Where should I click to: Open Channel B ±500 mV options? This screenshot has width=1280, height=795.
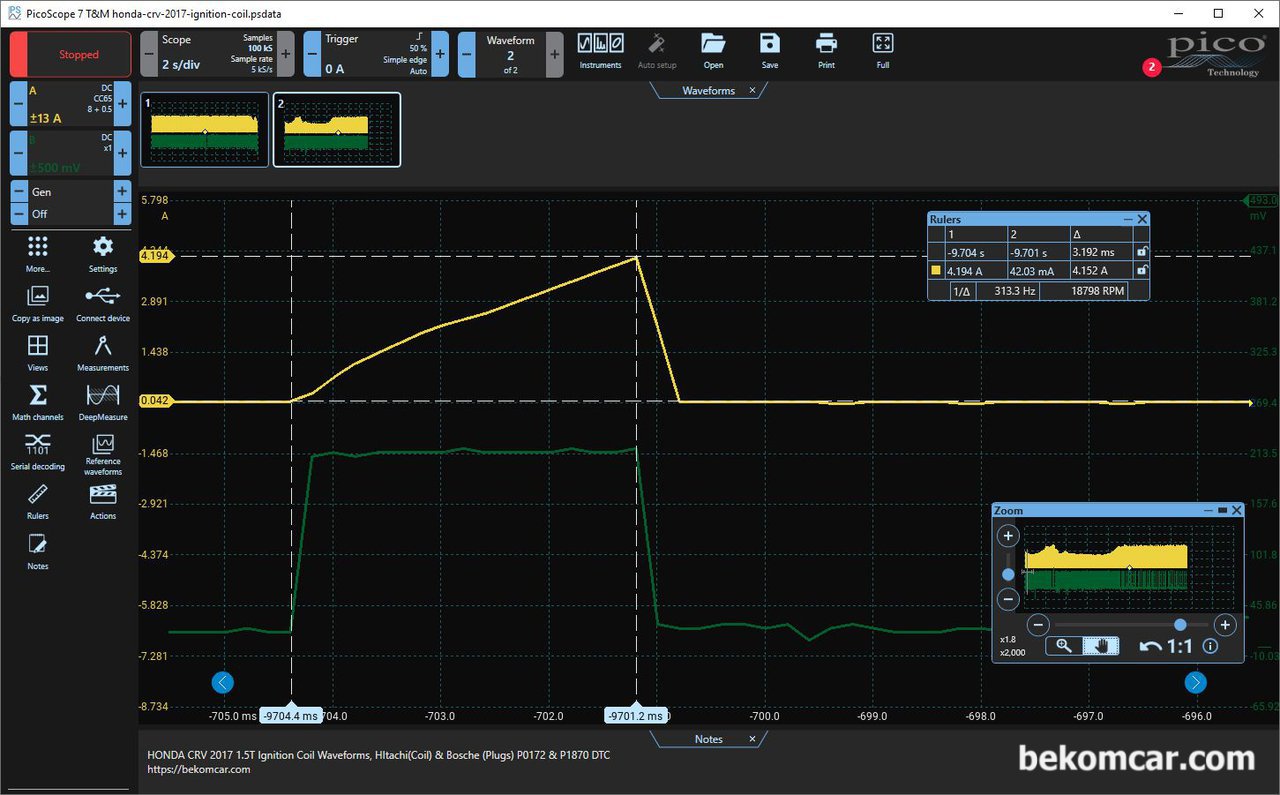pos(70,153)
